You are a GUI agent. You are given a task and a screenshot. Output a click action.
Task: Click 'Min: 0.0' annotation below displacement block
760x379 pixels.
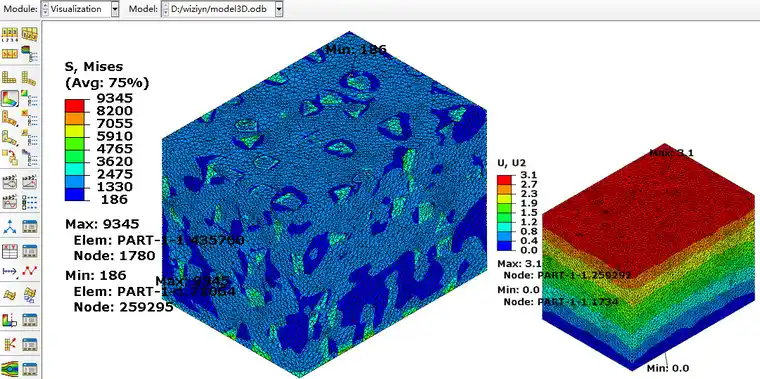coord(668,368)
